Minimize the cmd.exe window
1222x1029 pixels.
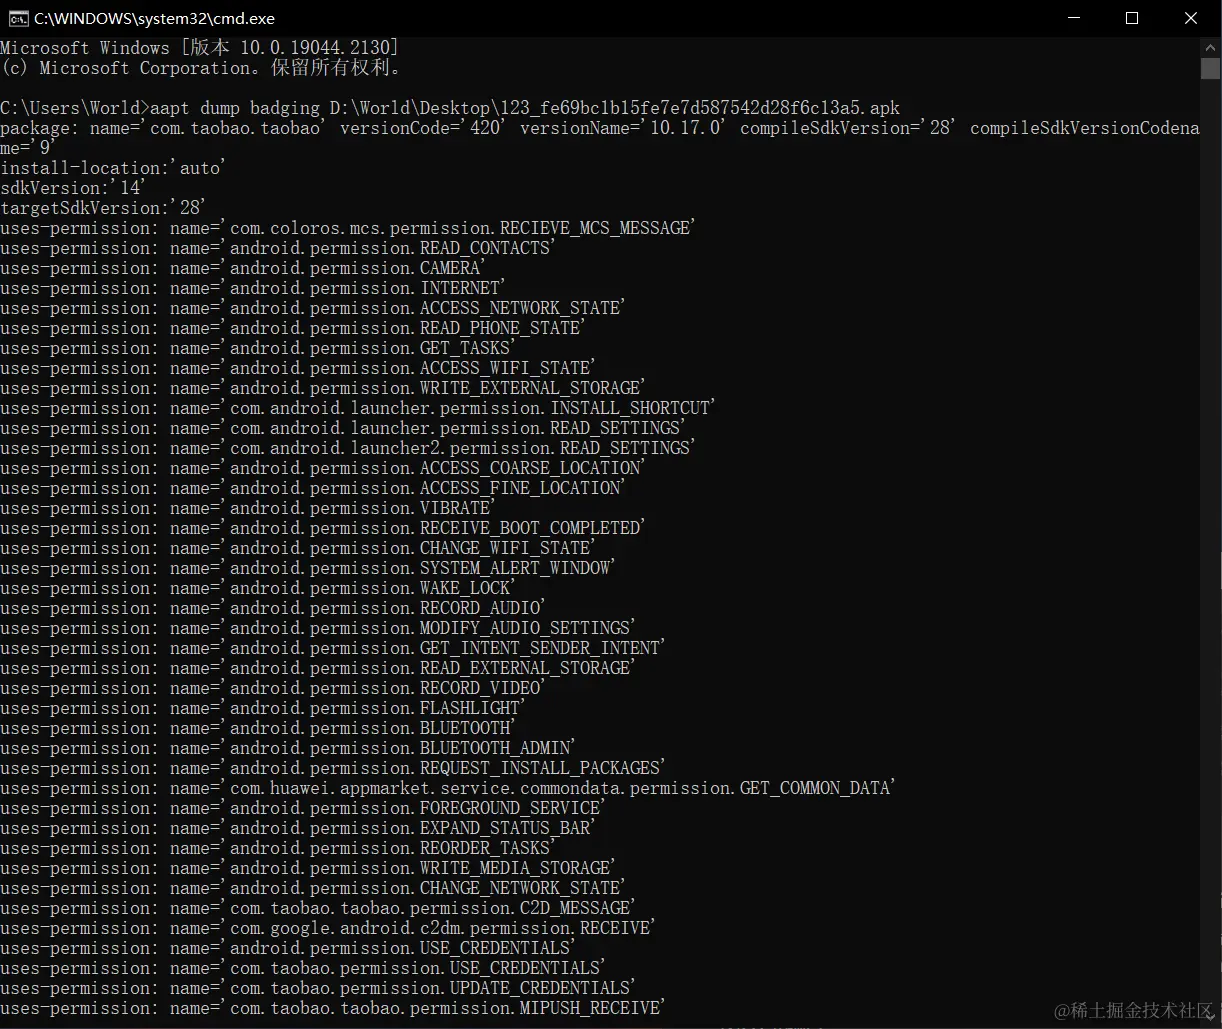[x=1074, y=18]
